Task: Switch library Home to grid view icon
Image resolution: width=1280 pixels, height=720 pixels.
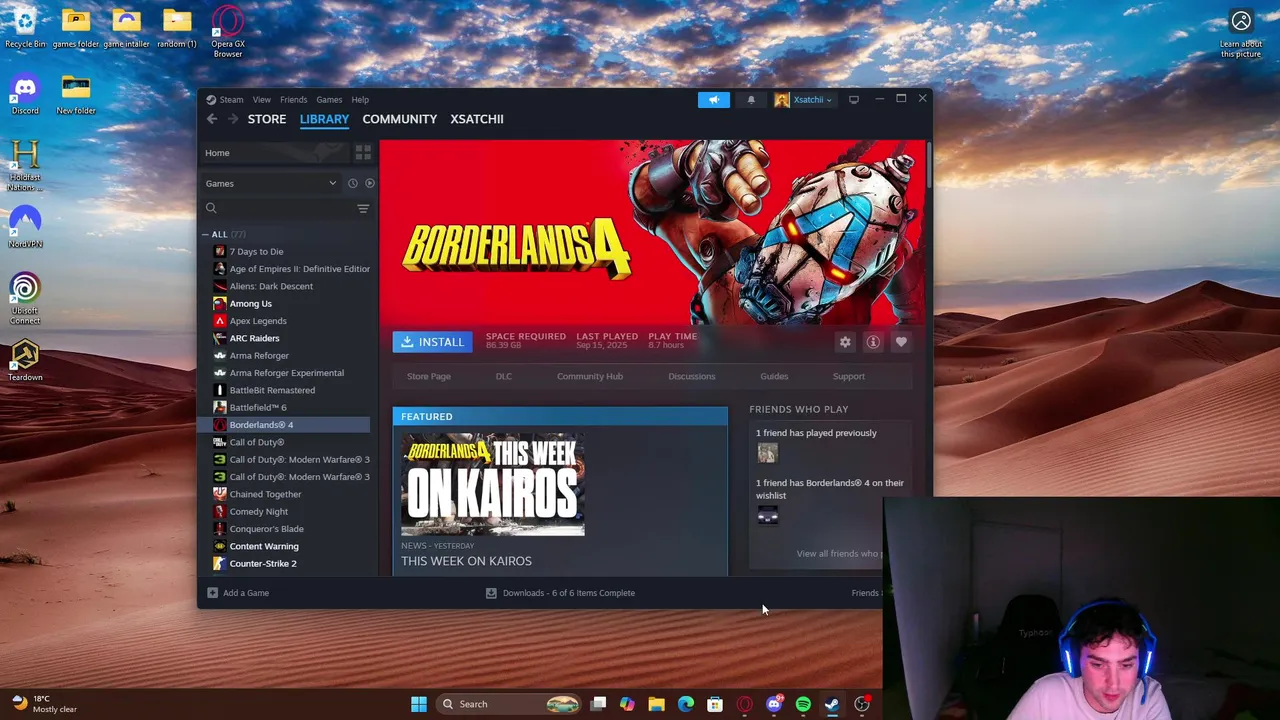Action: coord(363,153)
